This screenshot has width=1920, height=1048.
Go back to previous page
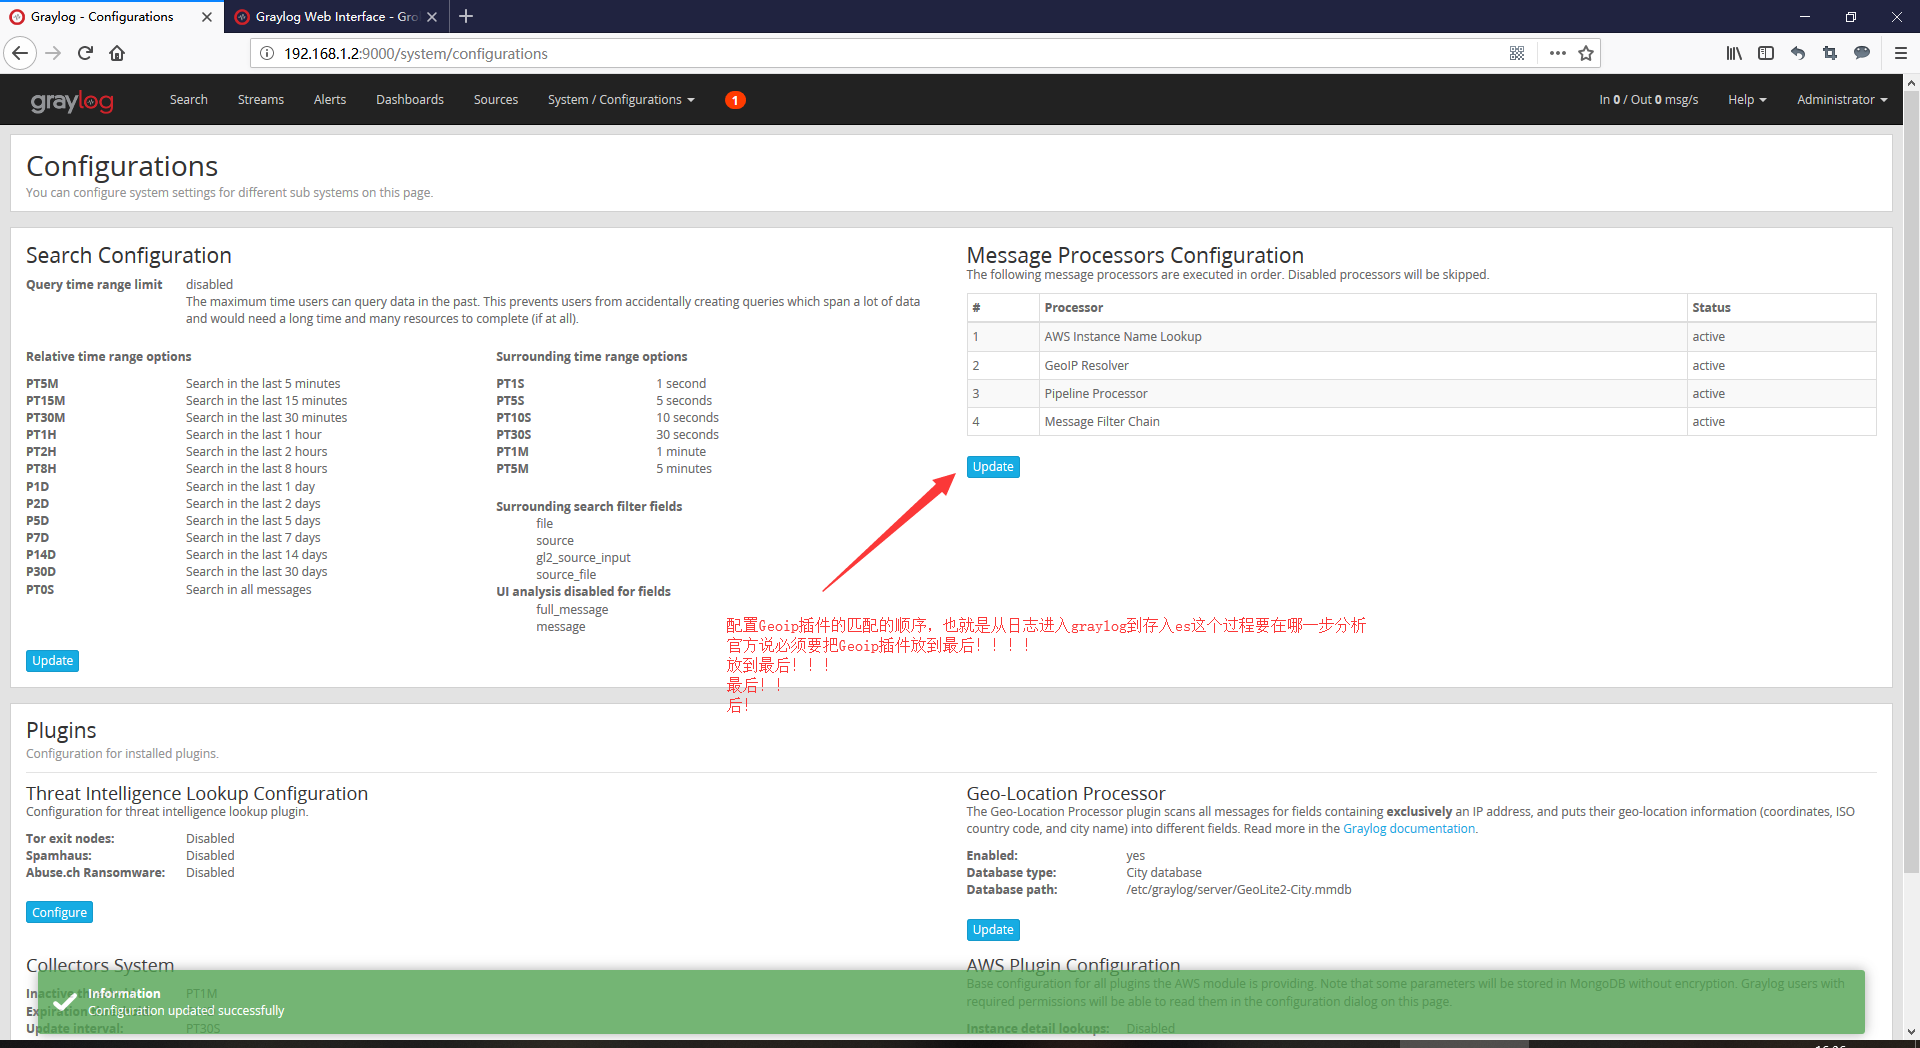click(20, 53)
